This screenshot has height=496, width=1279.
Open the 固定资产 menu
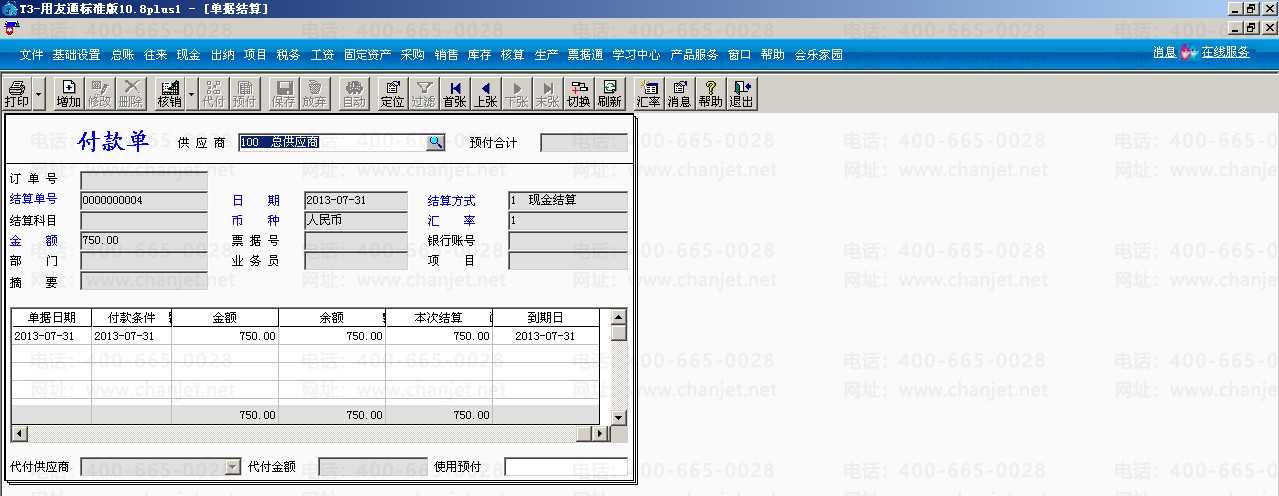point(367,55)
